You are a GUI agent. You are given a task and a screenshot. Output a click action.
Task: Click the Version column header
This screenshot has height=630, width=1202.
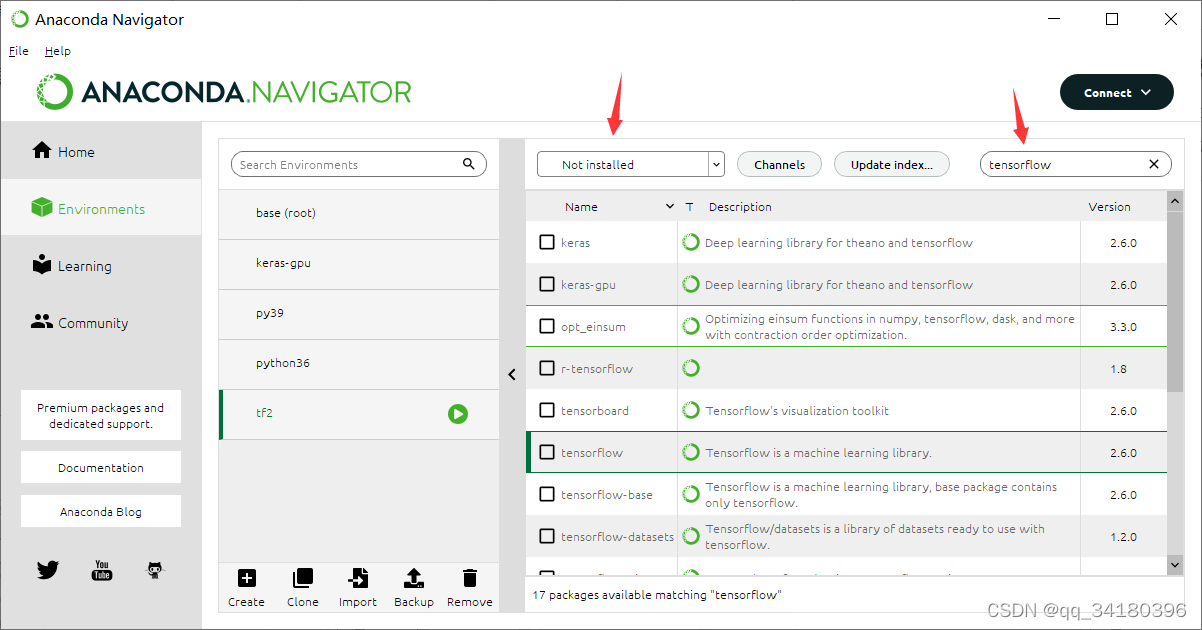(1109, 207)
